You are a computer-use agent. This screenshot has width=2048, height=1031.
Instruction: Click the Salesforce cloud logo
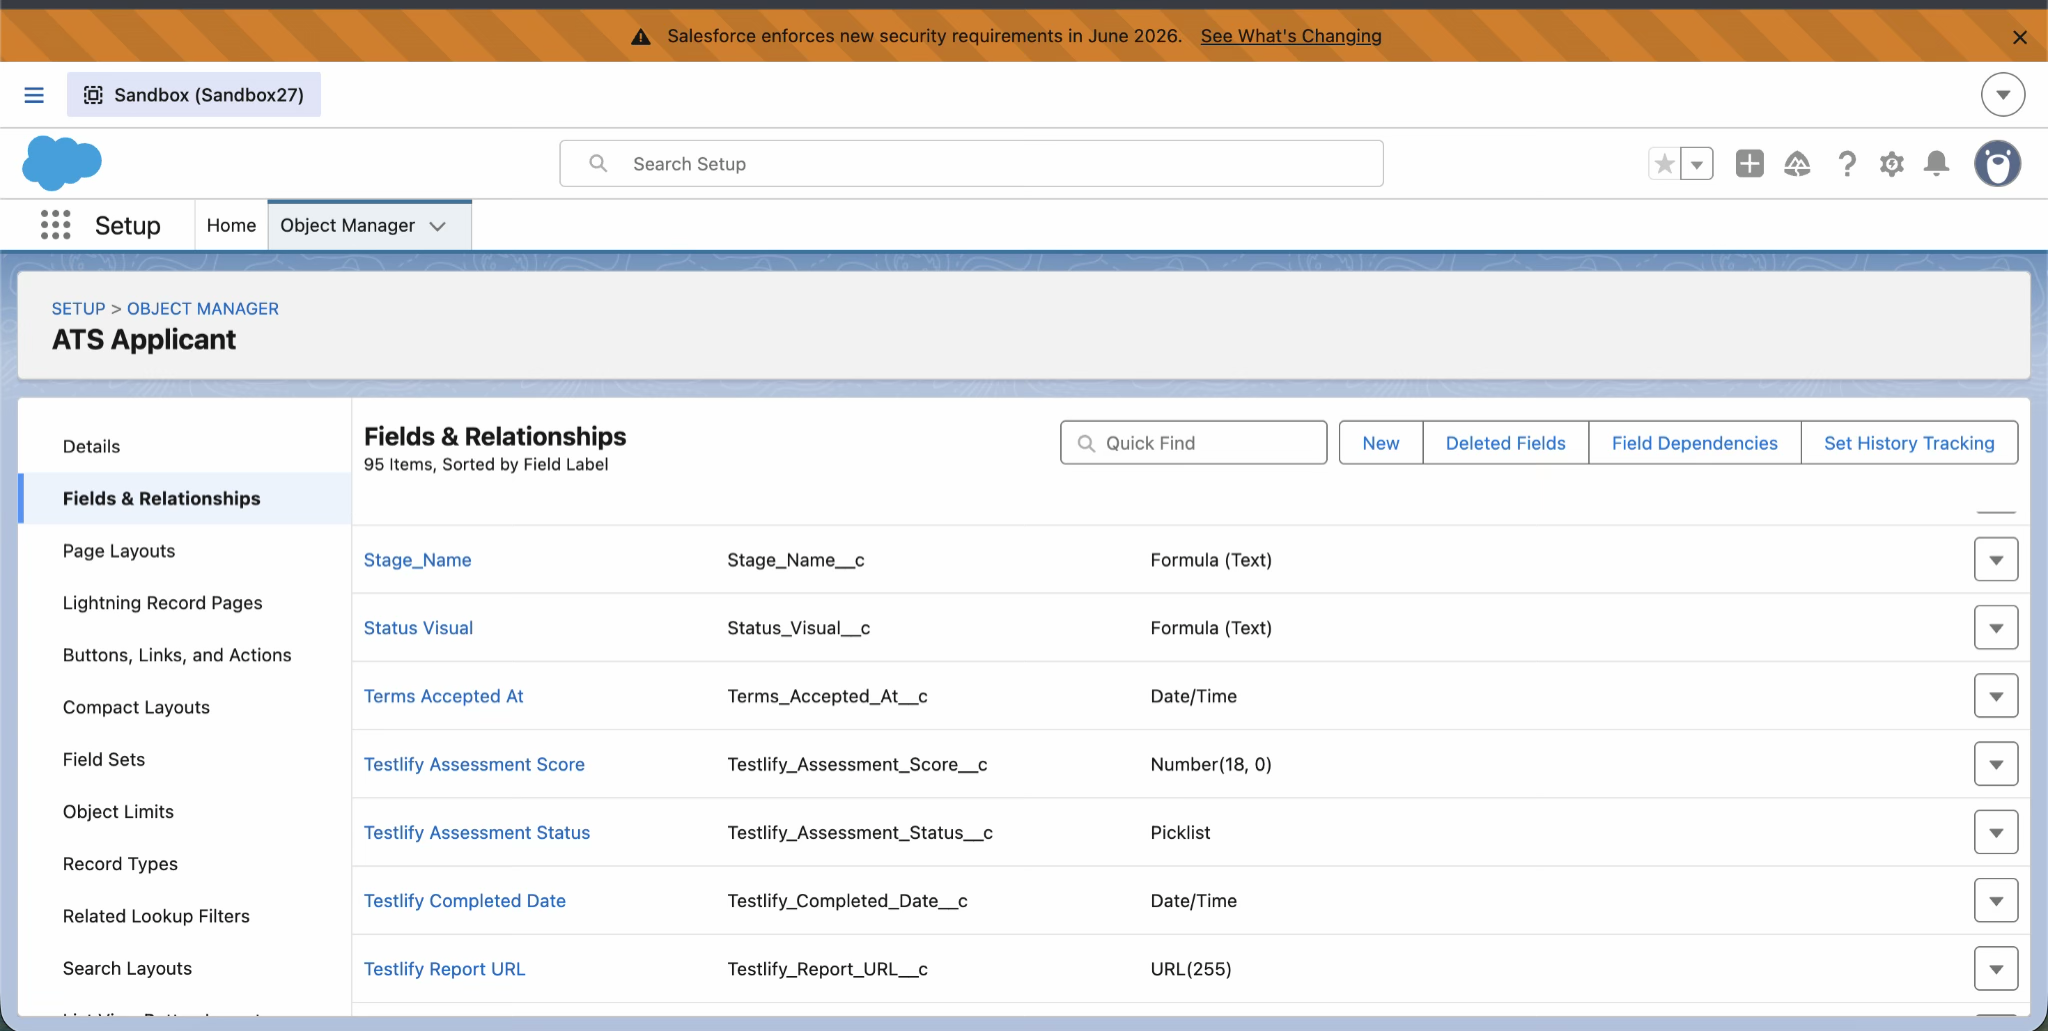click(62, 163)
